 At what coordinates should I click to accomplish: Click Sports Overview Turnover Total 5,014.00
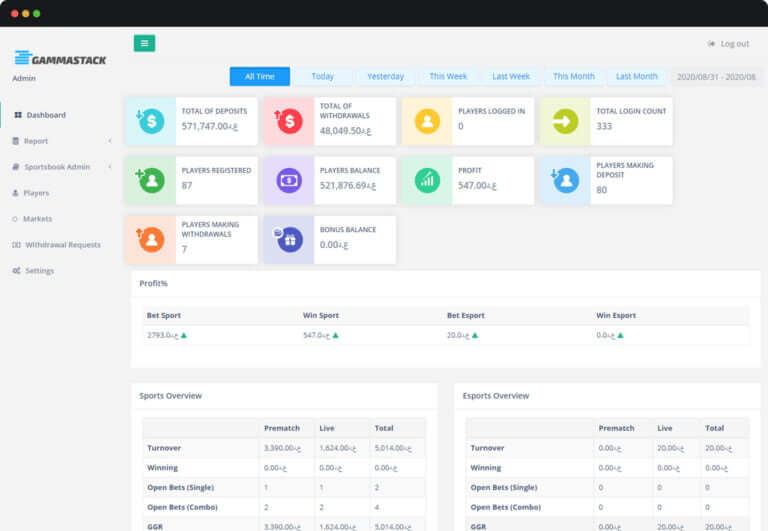click(x=393, y=448)
